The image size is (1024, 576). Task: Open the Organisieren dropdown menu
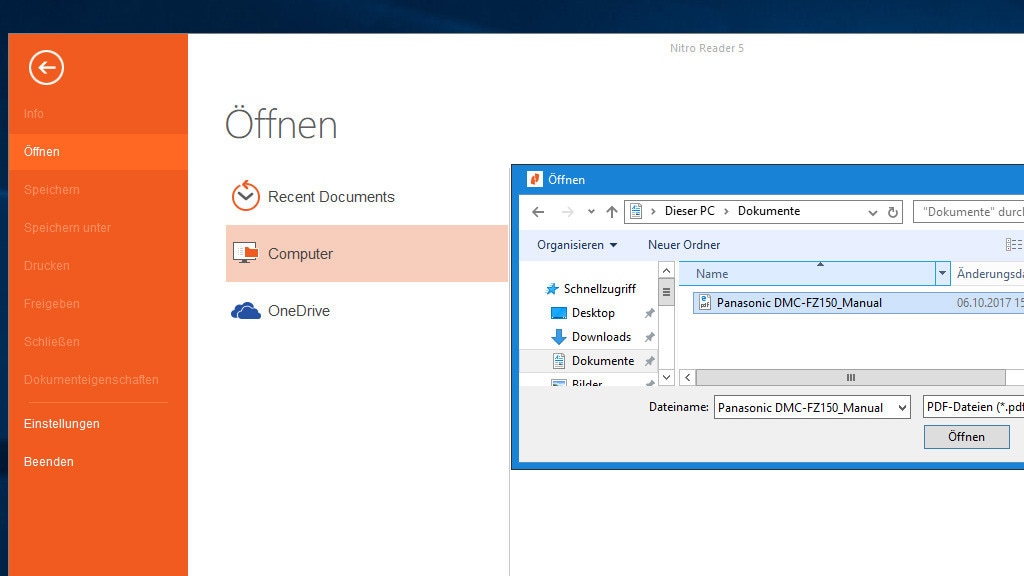coord(576,245)
